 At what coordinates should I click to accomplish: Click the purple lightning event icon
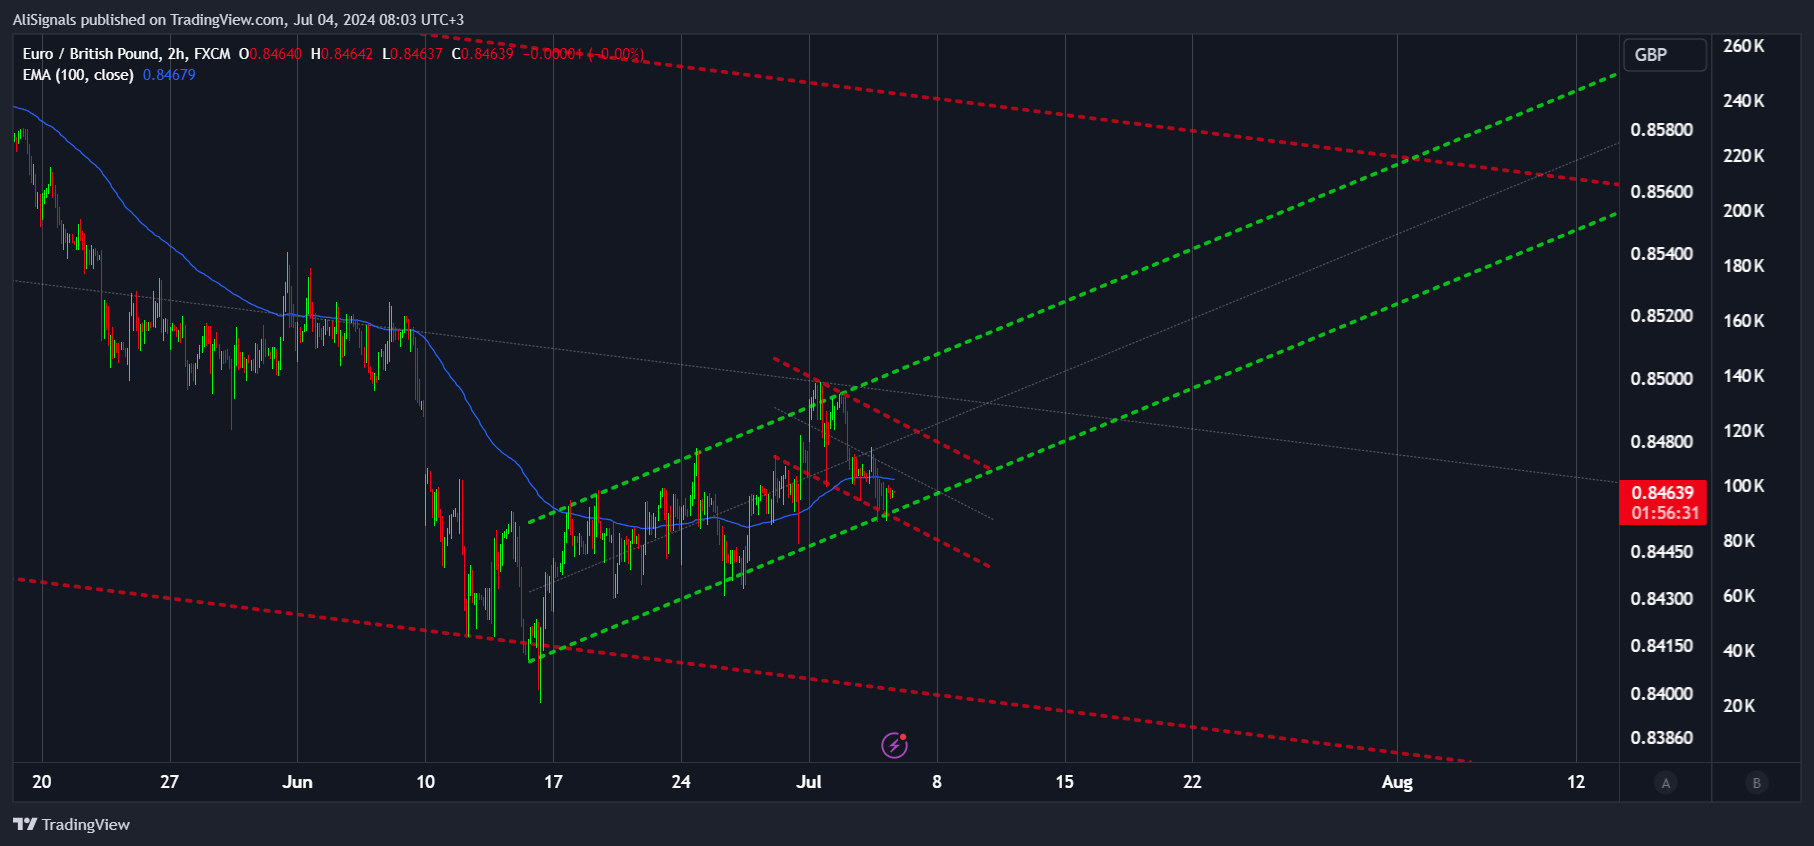pyautogui.click(x=894, y=745)
